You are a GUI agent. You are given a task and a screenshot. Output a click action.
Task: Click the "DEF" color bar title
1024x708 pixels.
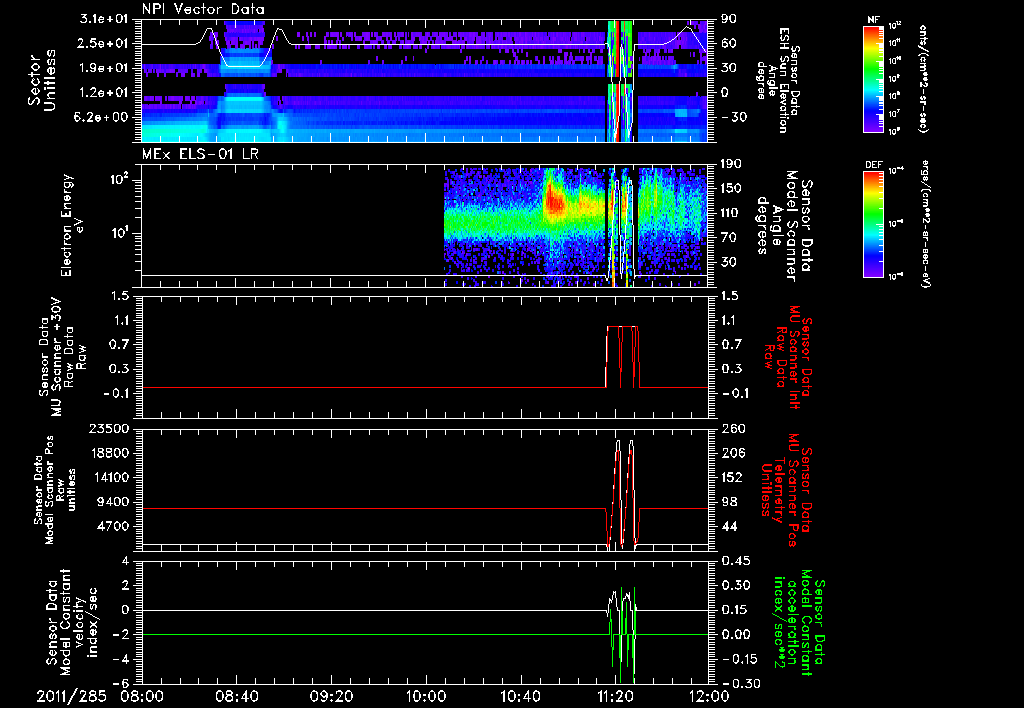click(874, 165)
